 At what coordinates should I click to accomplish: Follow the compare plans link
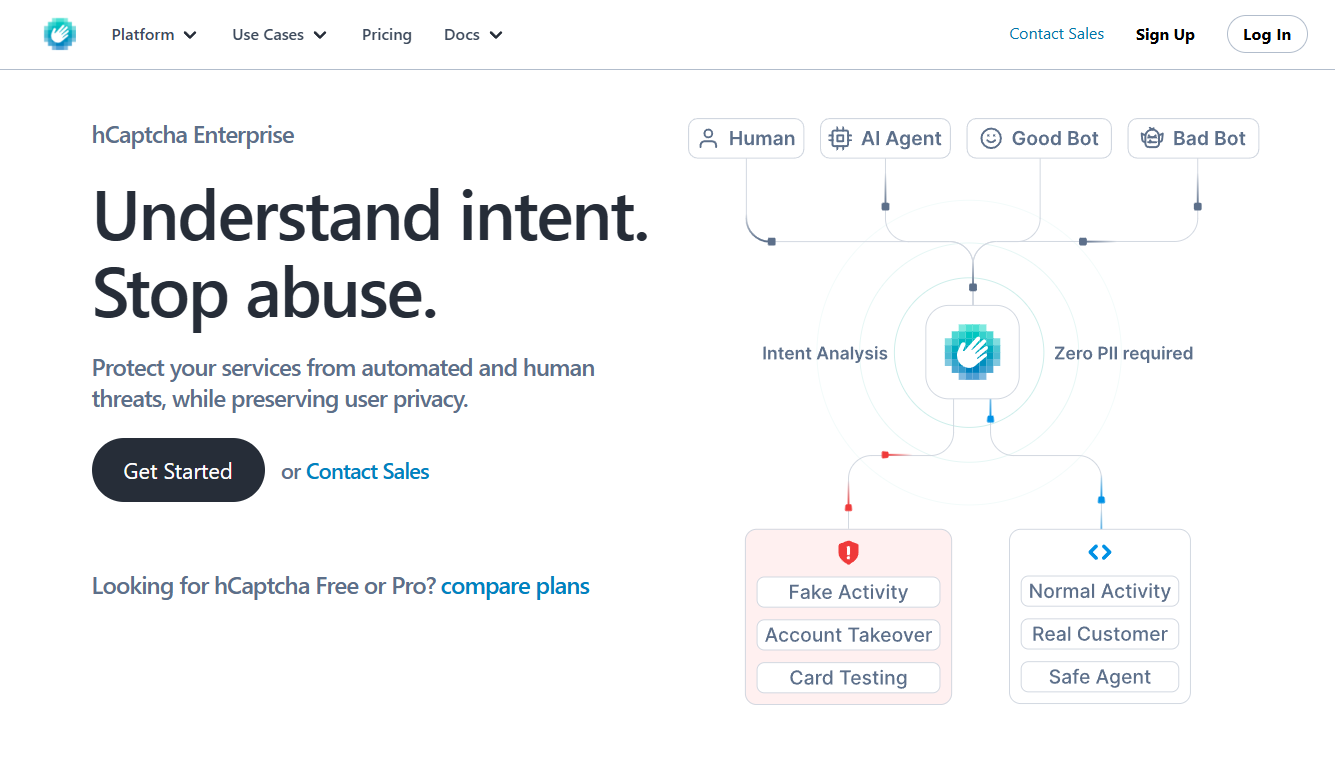coord(515,586)
